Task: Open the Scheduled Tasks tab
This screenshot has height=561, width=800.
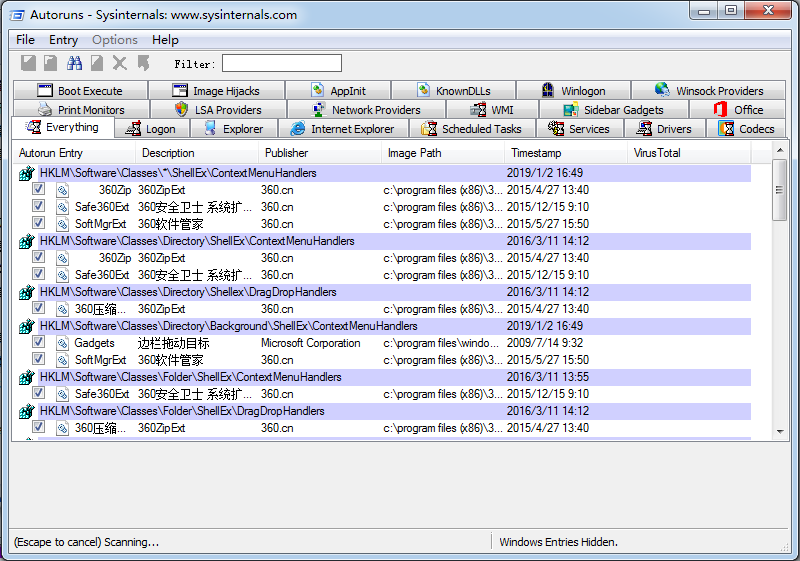Action: coord(471,129)
